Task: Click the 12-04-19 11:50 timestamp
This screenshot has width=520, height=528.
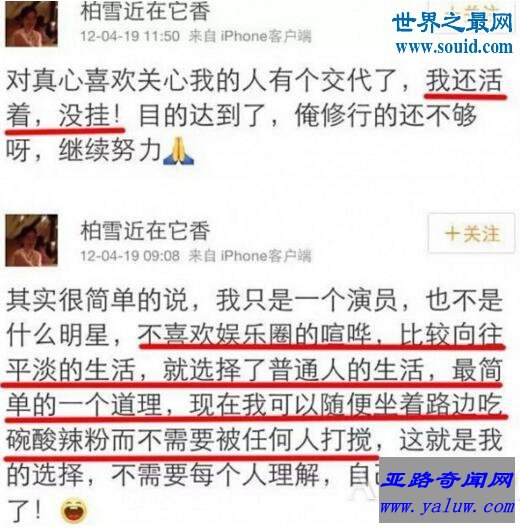Action: 130,36
